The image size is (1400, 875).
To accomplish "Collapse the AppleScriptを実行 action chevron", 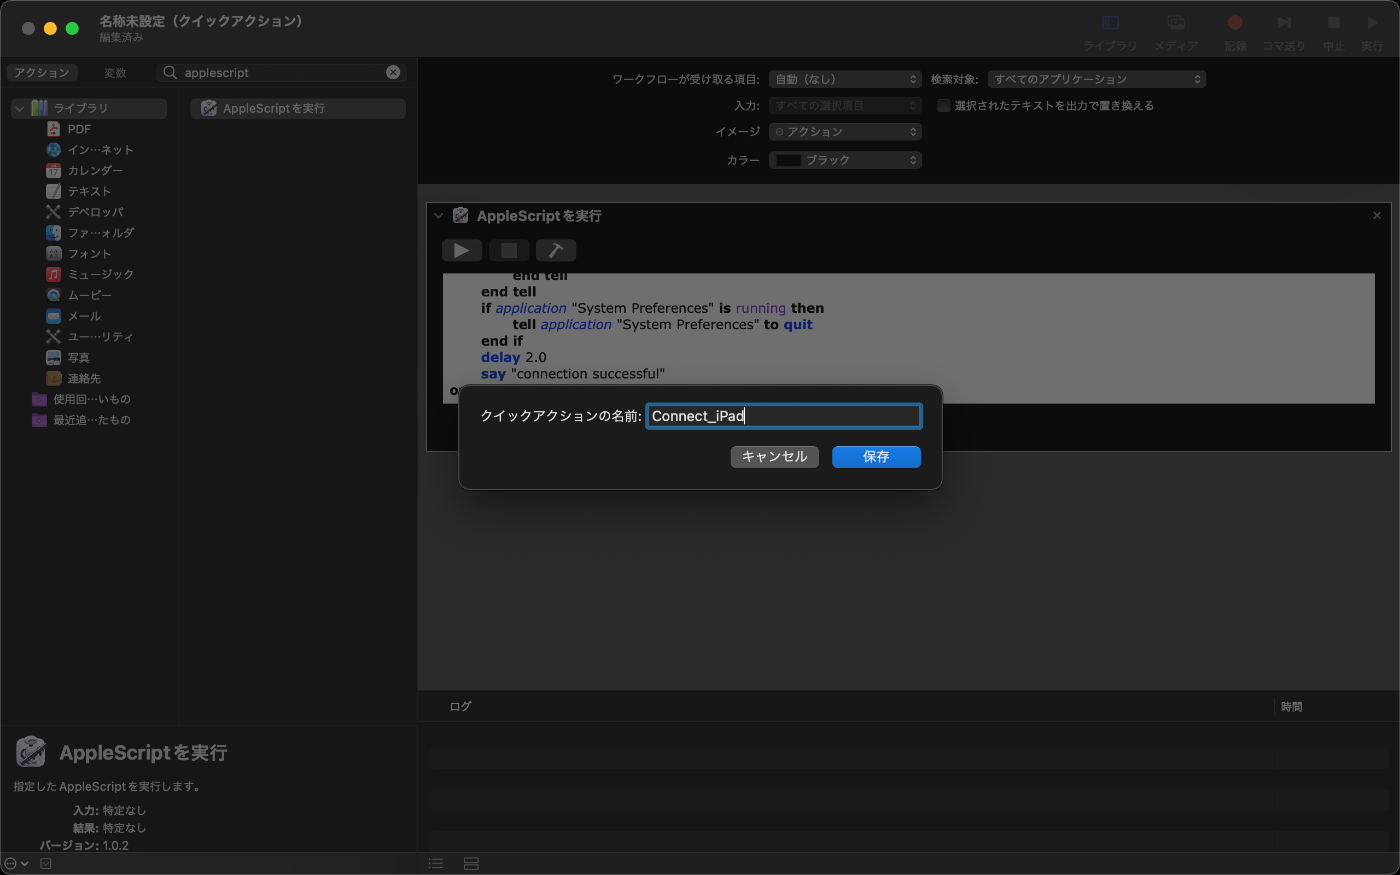I will point(438,216).
